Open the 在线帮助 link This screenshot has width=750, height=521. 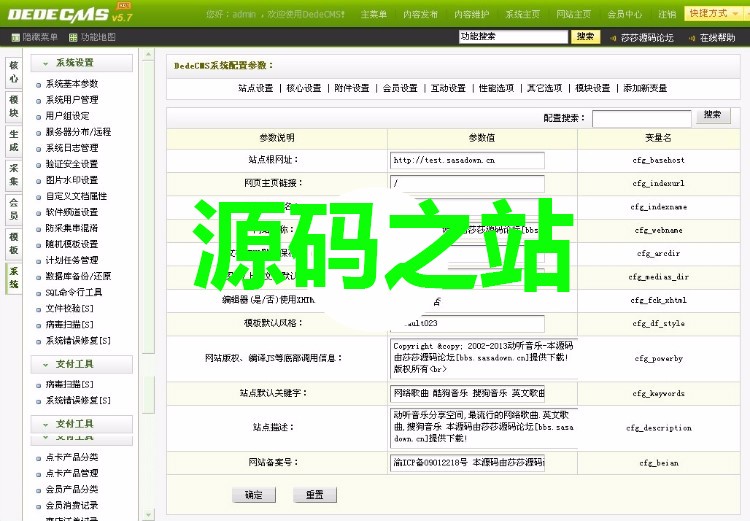click(717, 38)
